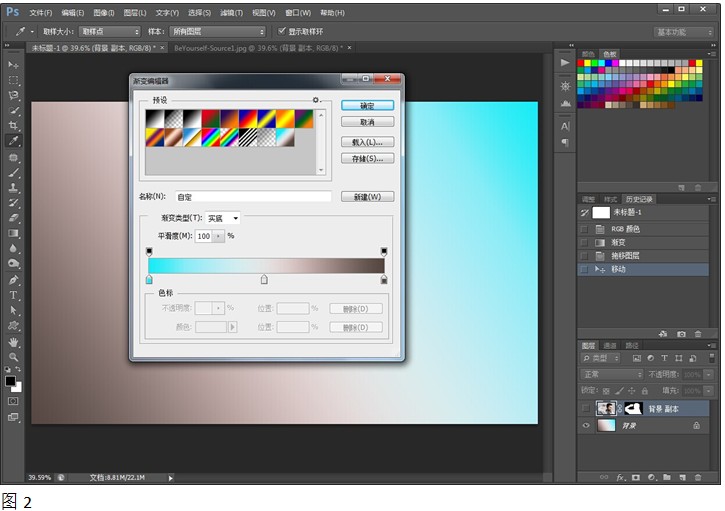The height and width of the screenshot is (511, 725).
Task: Open 基本功能 workspace dropdown
Action: (x=684, y=32)
